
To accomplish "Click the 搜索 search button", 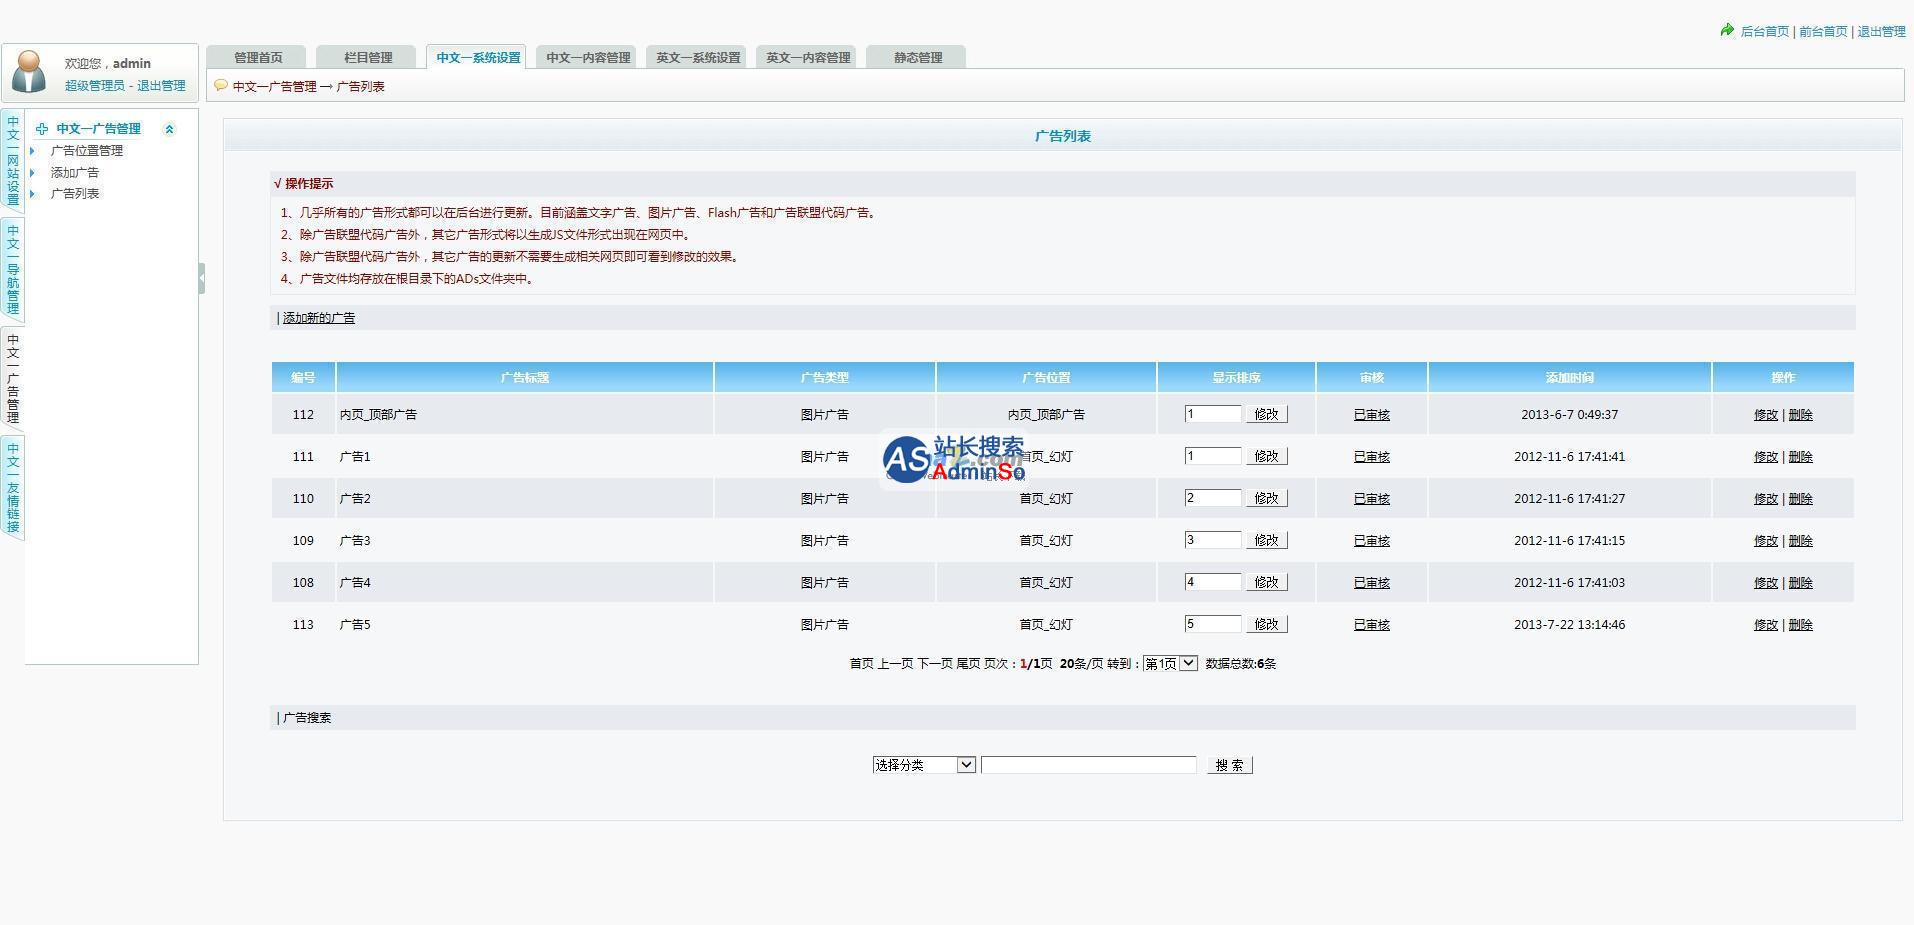I will point(1230,765).
